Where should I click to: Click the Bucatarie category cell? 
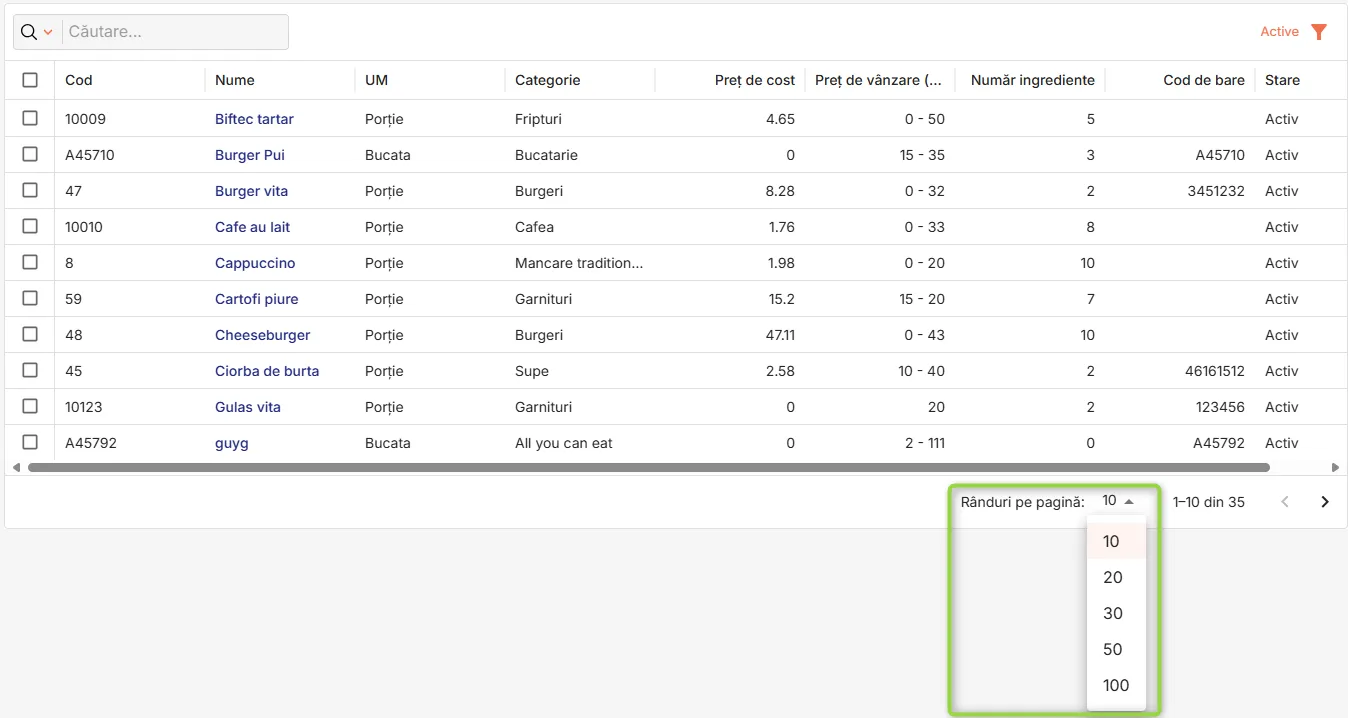(546, 155)
